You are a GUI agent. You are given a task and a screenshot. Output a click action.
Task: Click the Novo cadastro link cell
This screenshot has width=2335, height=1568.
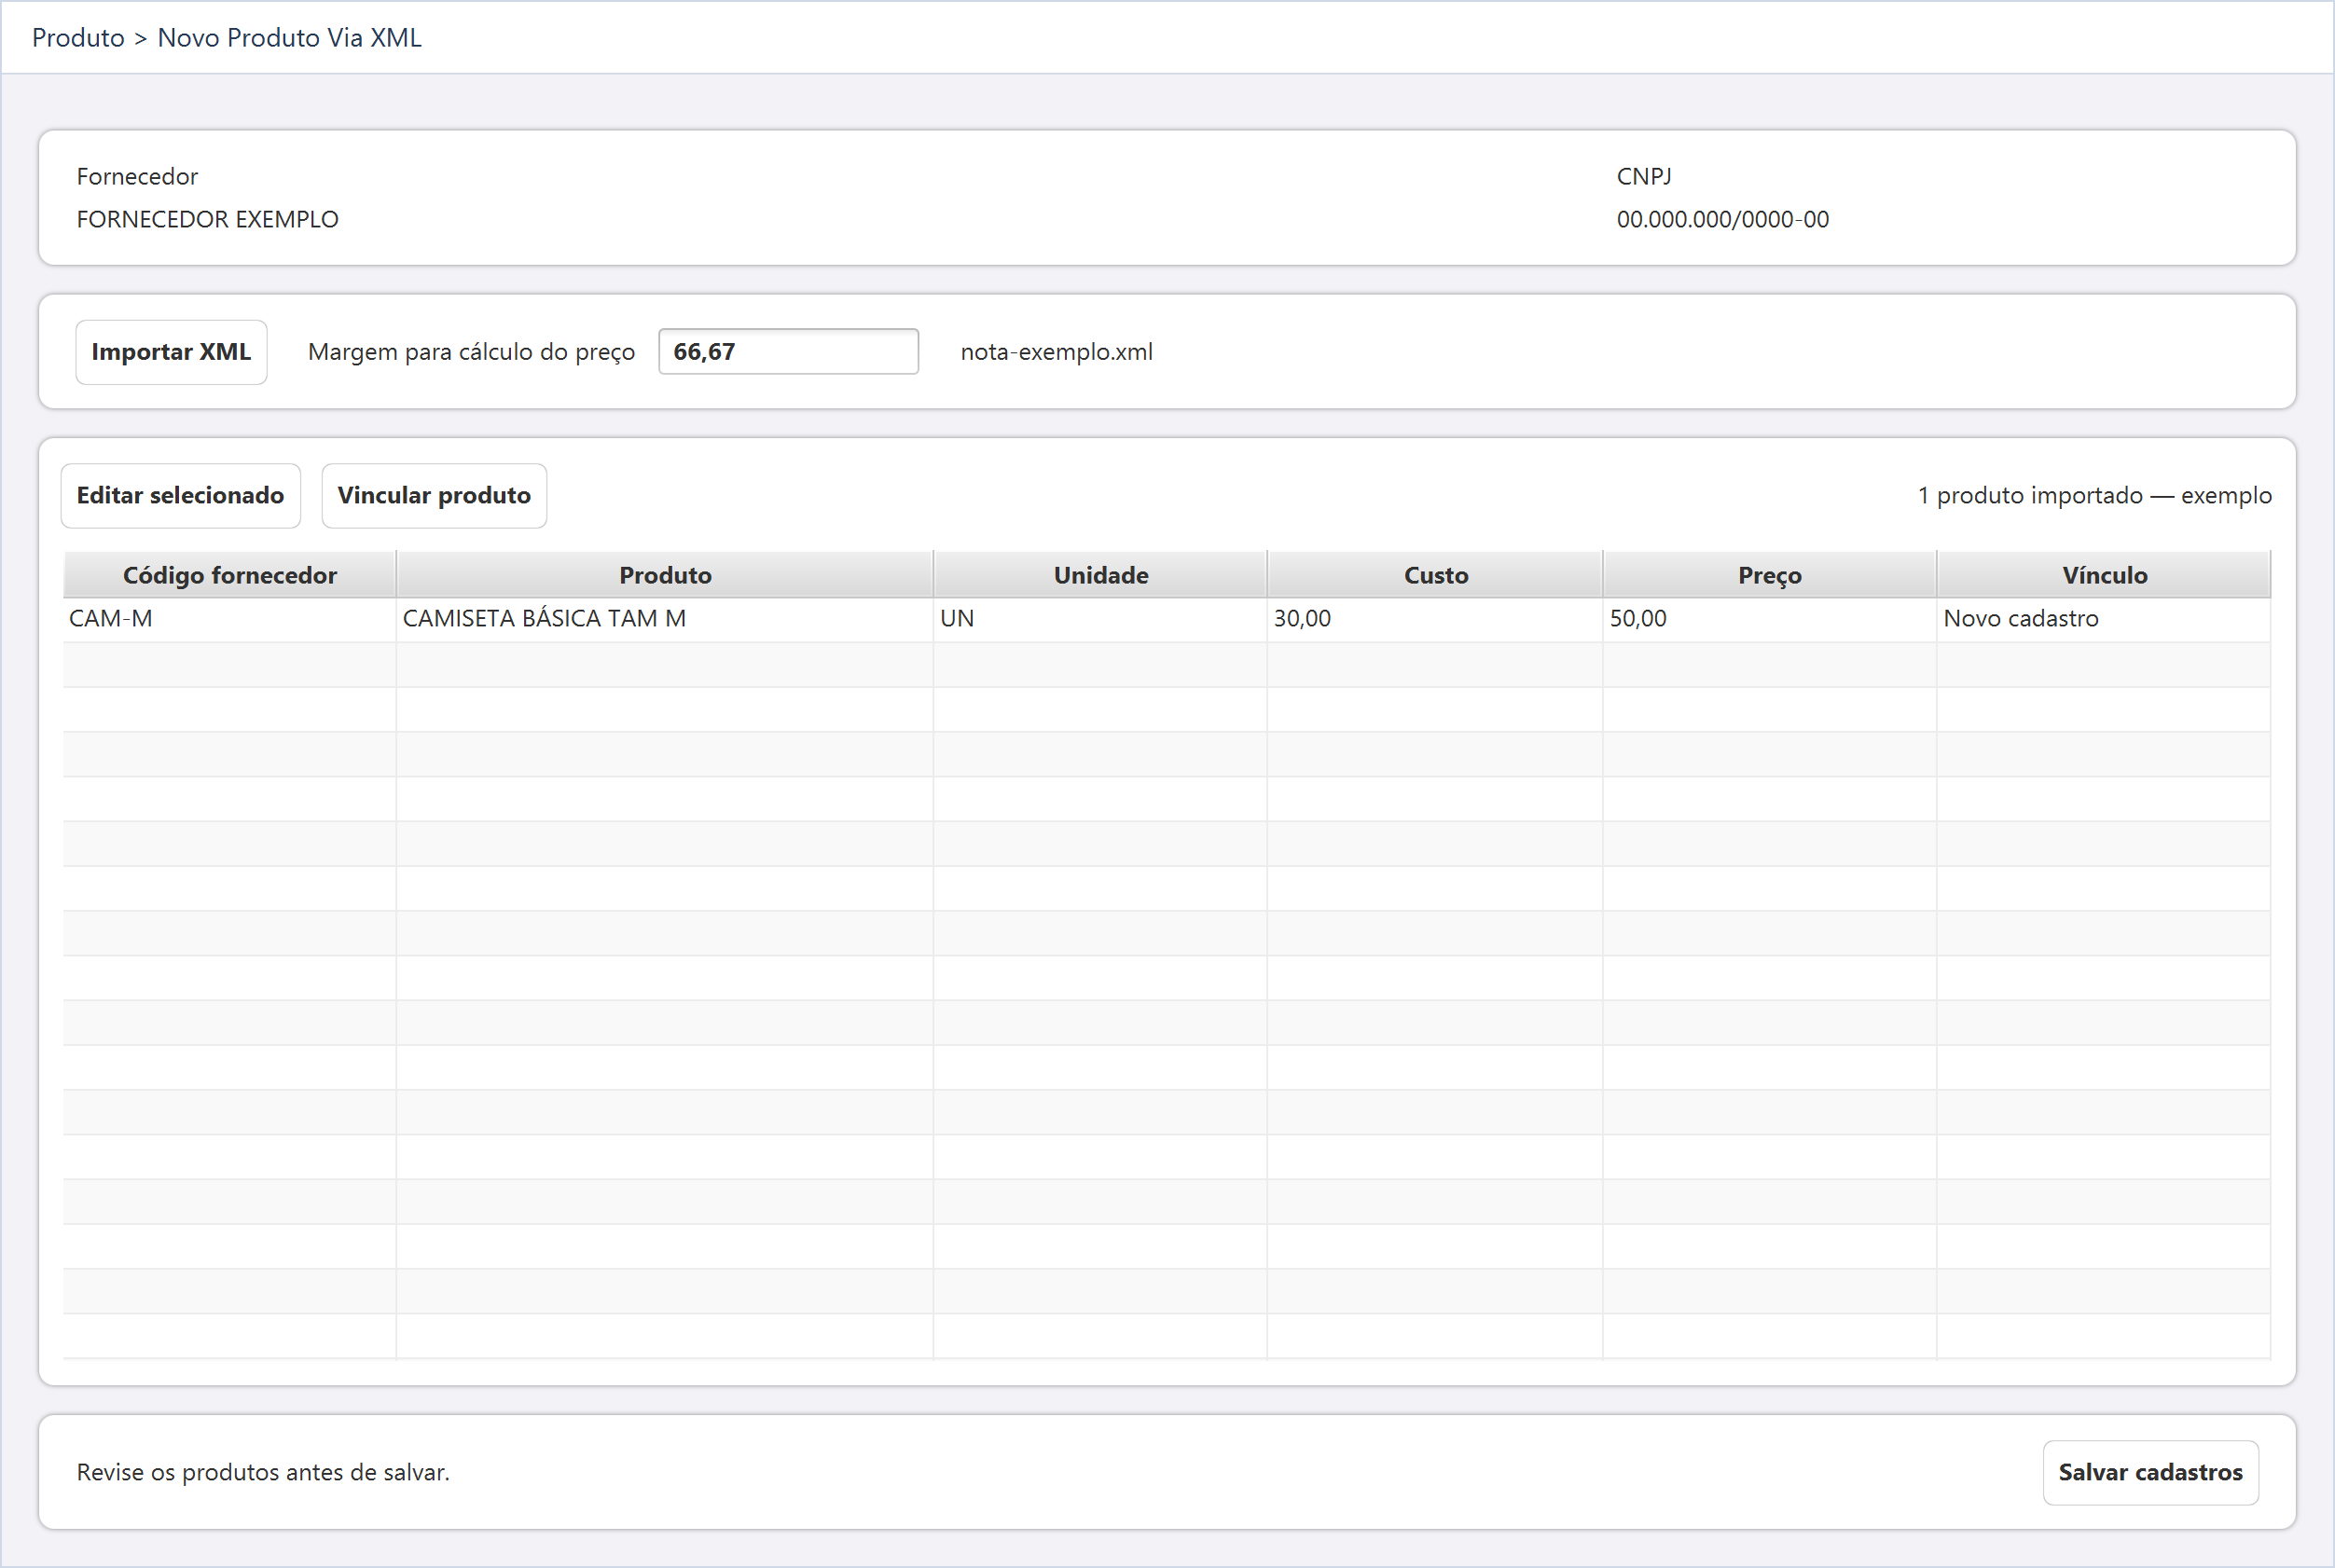point(2104,619)
